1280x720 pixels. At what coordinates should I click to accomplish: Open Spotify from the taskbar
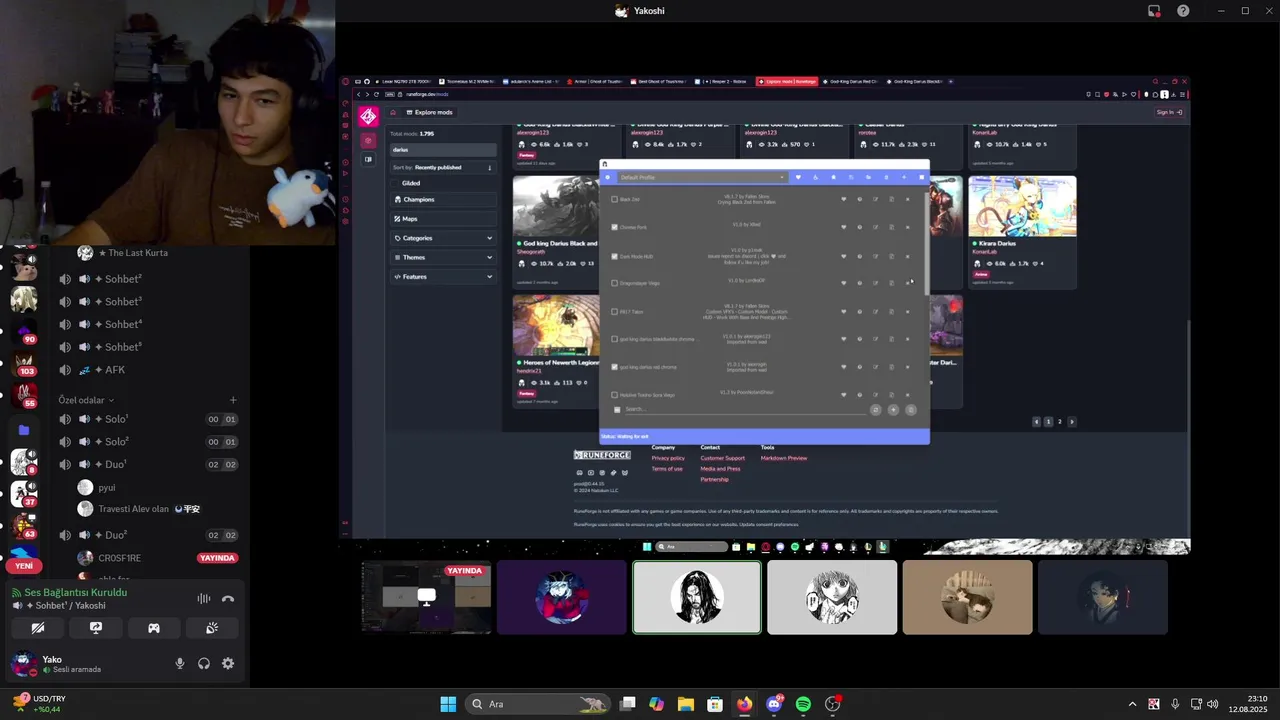(803, 704)
